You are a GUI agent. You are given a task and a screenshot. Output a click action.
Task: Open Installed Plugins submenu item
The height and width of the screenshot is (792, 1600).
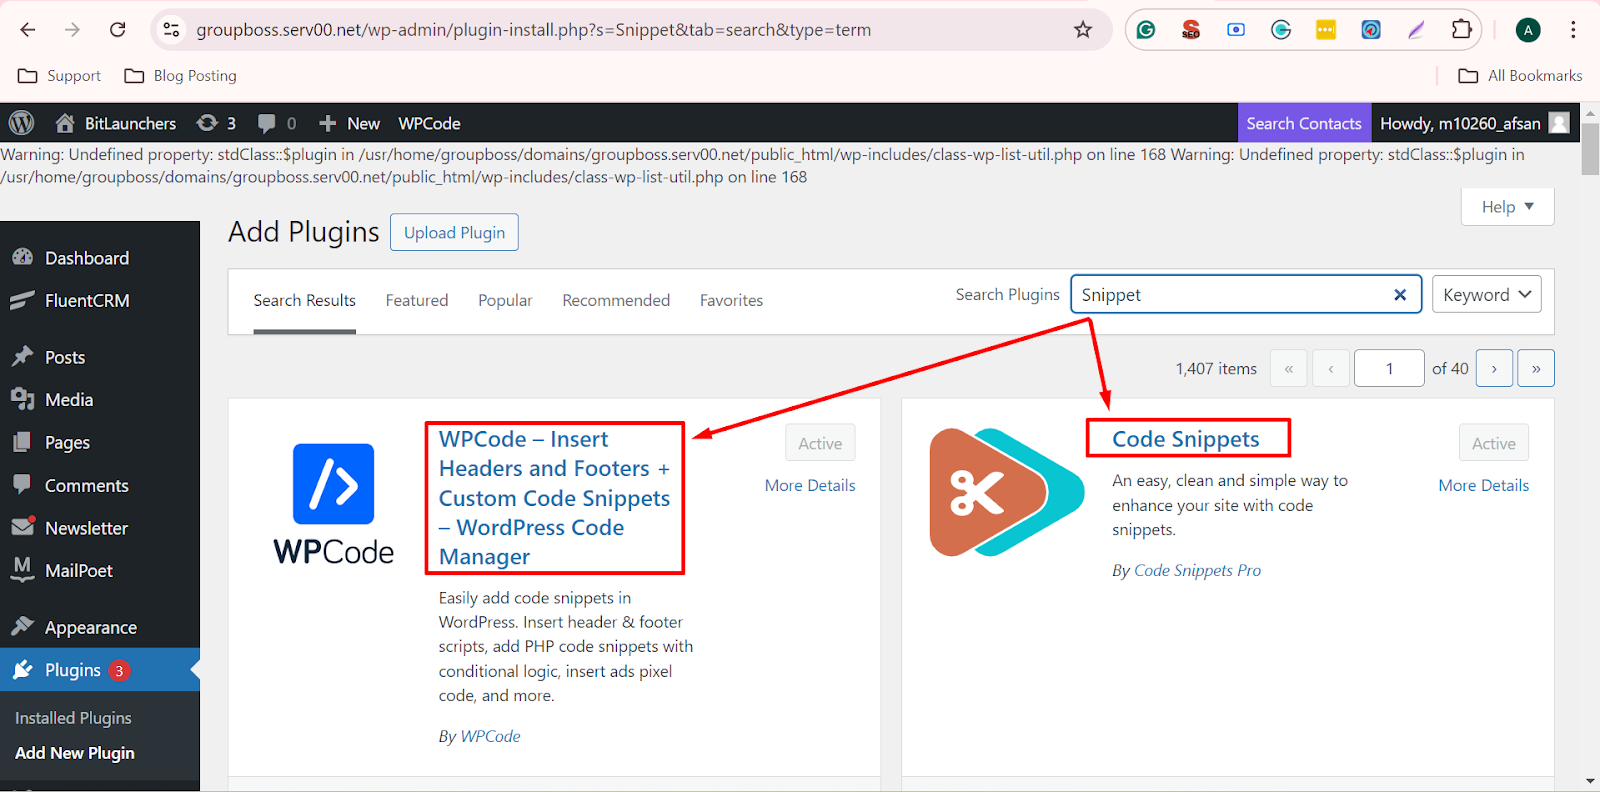(x=73, y=718)
